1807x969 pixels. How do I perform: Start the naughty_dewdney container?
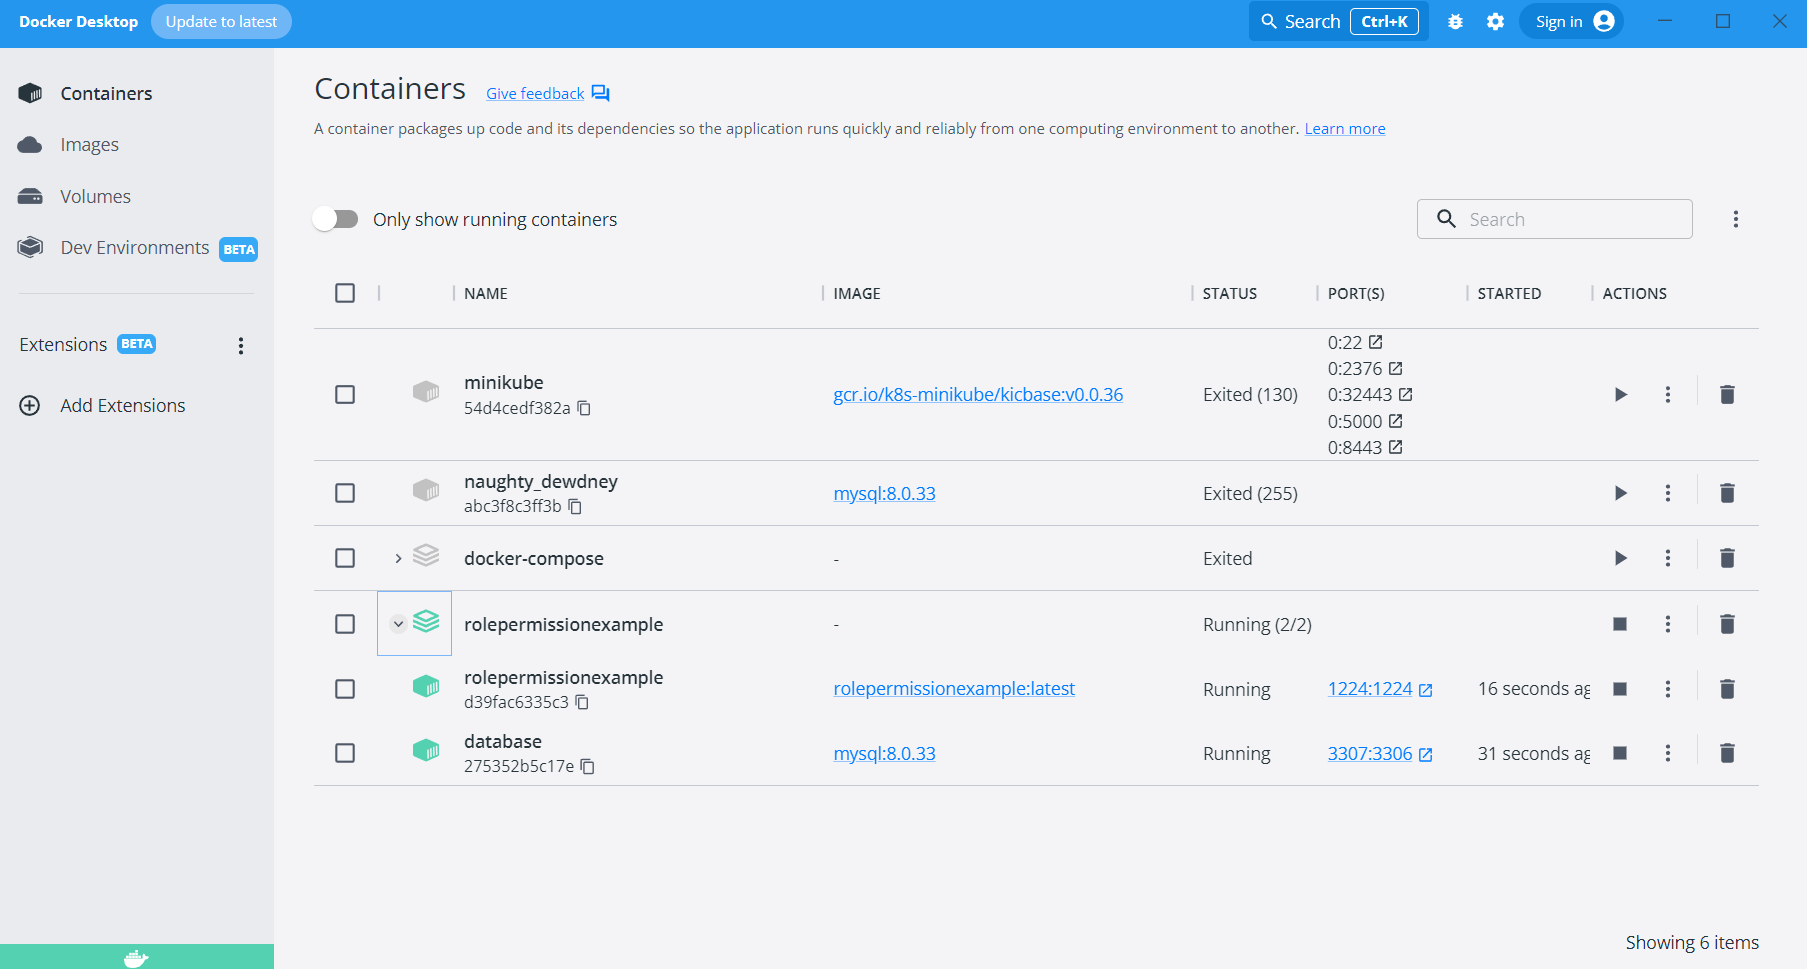(x=1620, y=493)
